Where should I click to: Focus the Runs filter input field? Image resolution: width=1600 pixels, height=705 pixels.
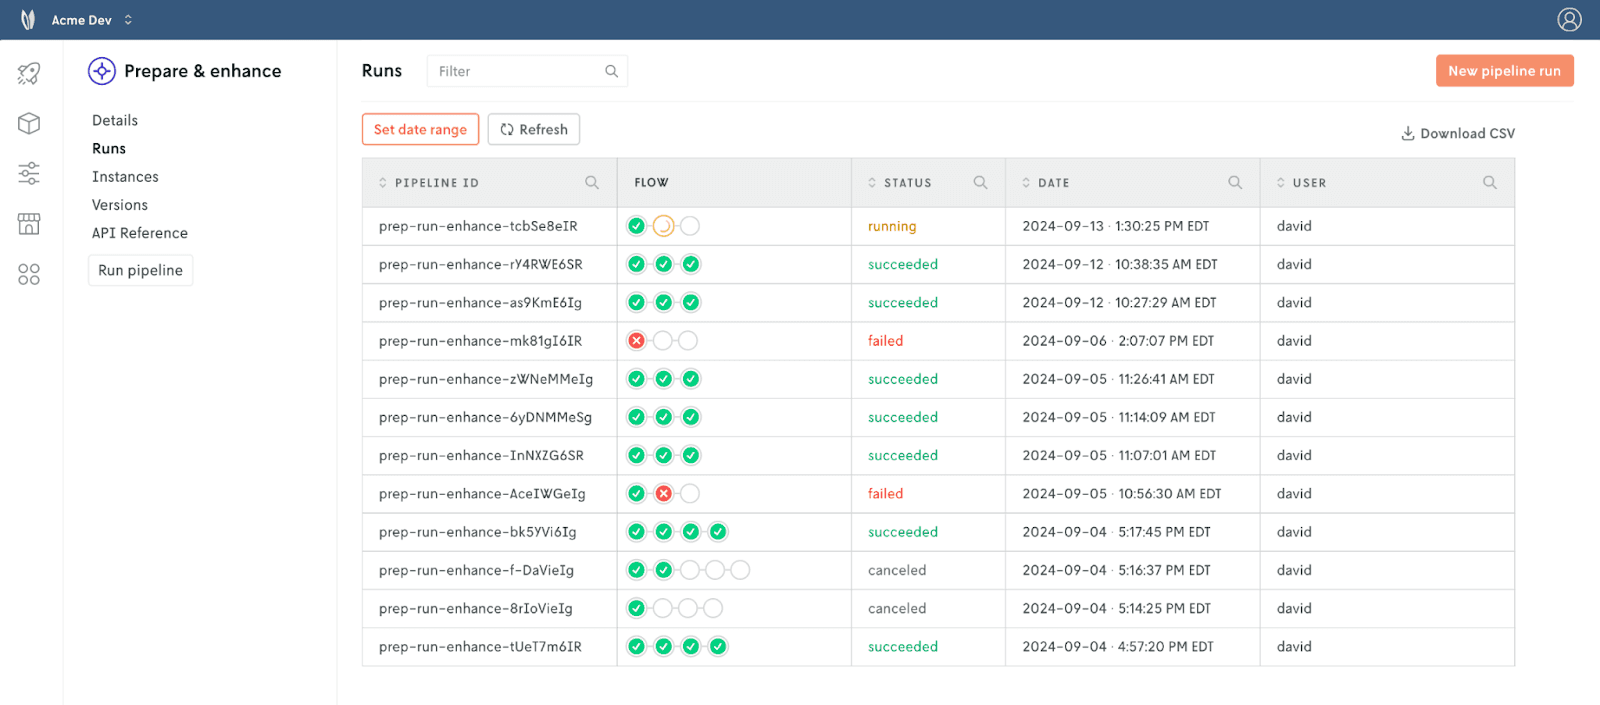pos(527,71)
